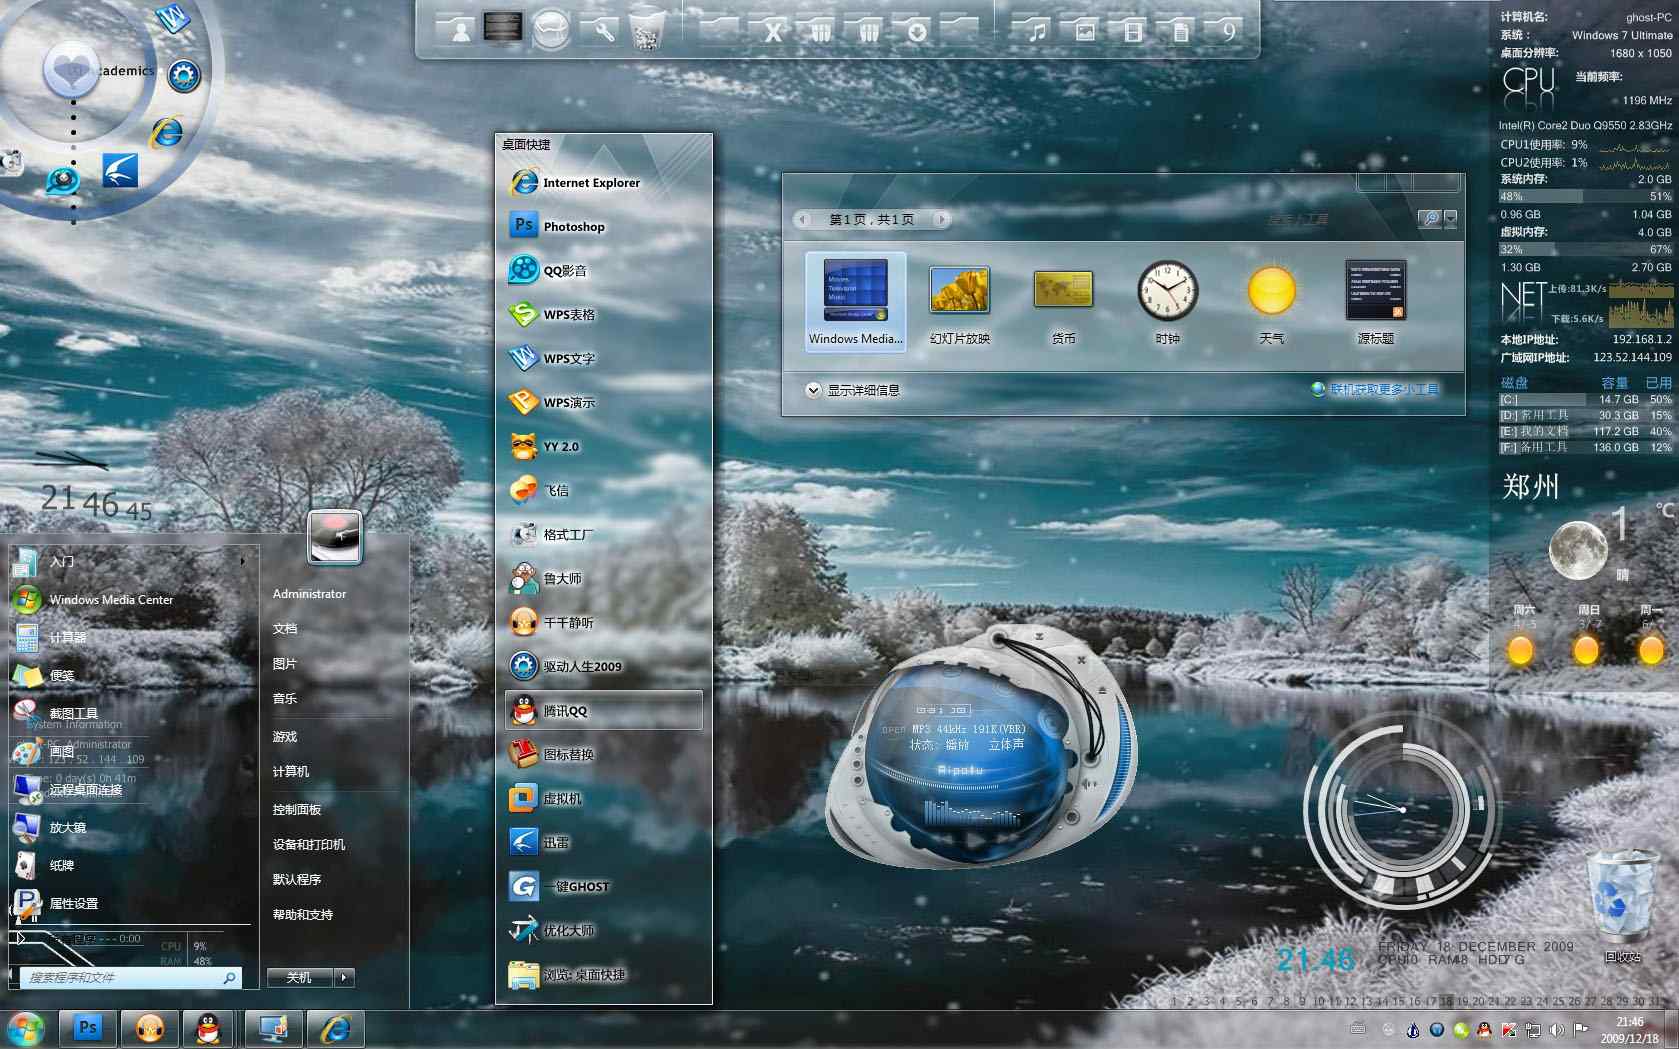
Task: Click the Start orb on taskbar
Action: (x=25, y=1028)
